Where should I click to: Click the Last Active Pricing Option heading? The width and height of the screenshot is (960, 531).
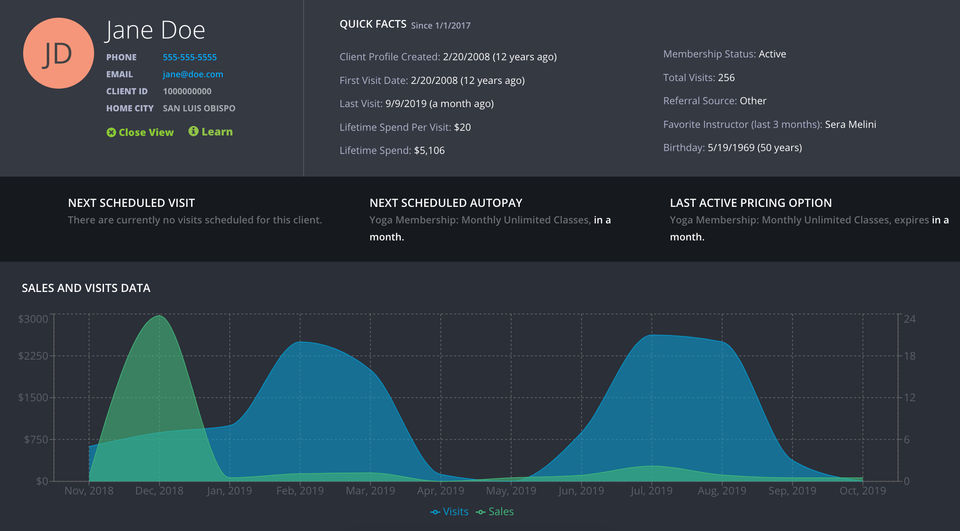pos(750,203)
